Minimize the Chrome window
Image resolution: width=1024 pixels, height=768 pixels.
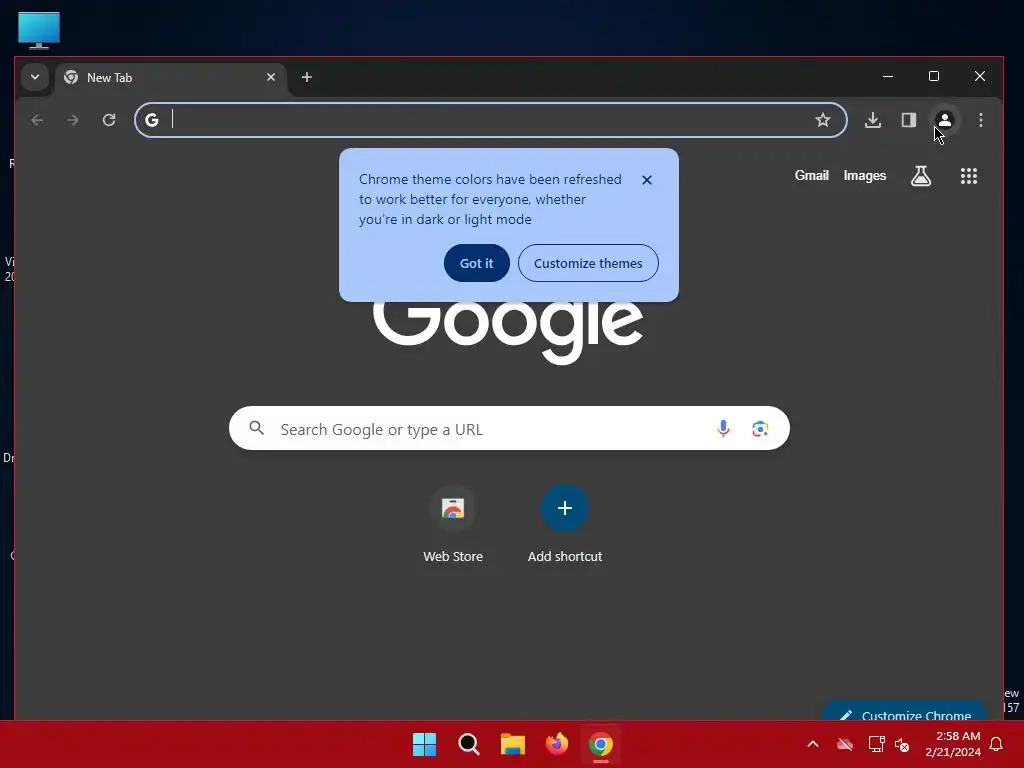[x=888, y=76]
